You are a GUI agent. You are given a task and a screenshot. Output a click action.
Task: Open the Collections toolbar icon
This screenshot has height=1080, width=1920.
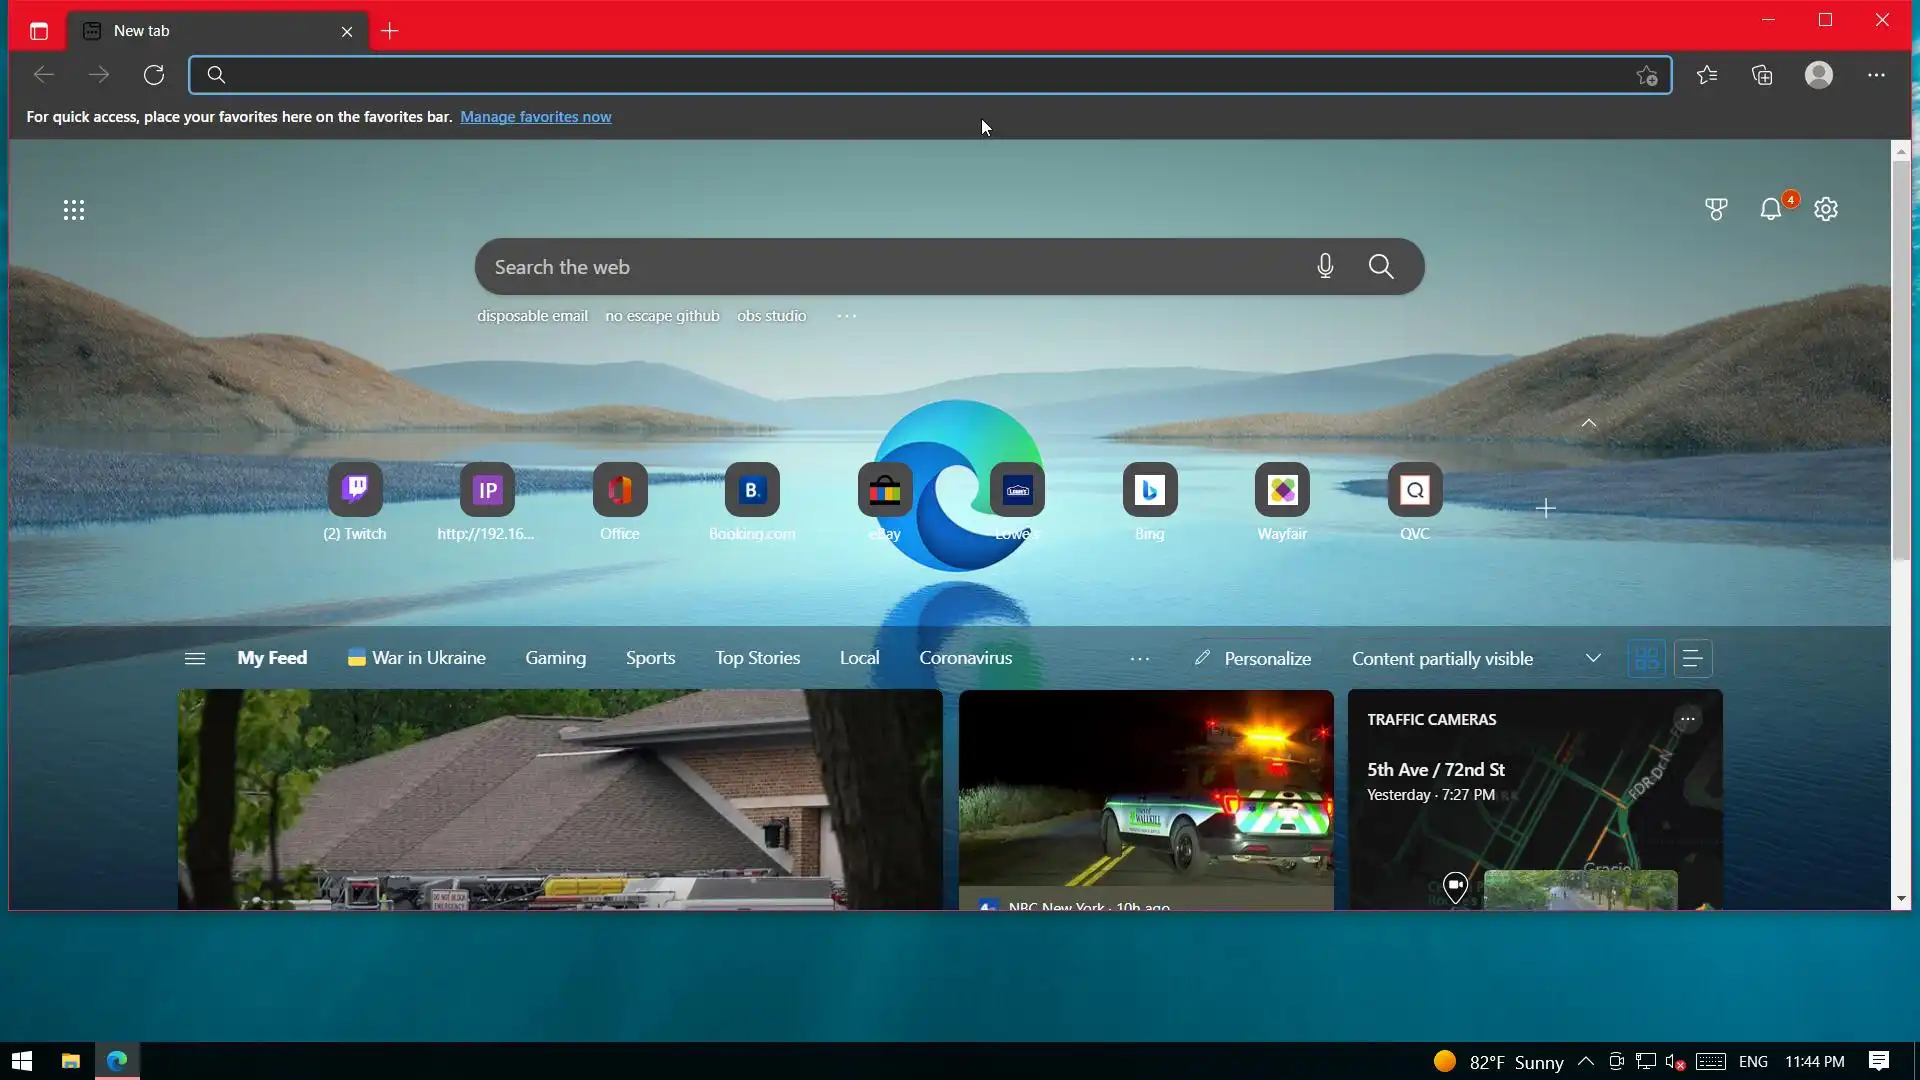tap(1762, 75)
